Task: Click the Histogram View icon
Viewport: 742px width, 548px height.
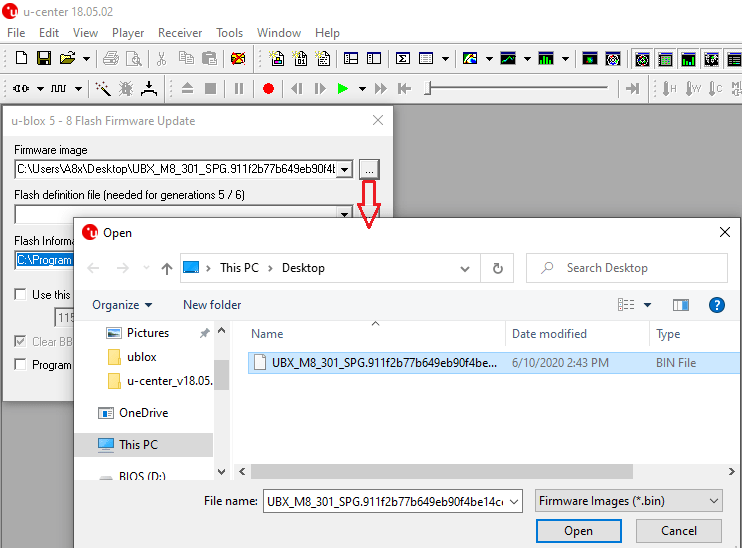Action: click(546, 59)
